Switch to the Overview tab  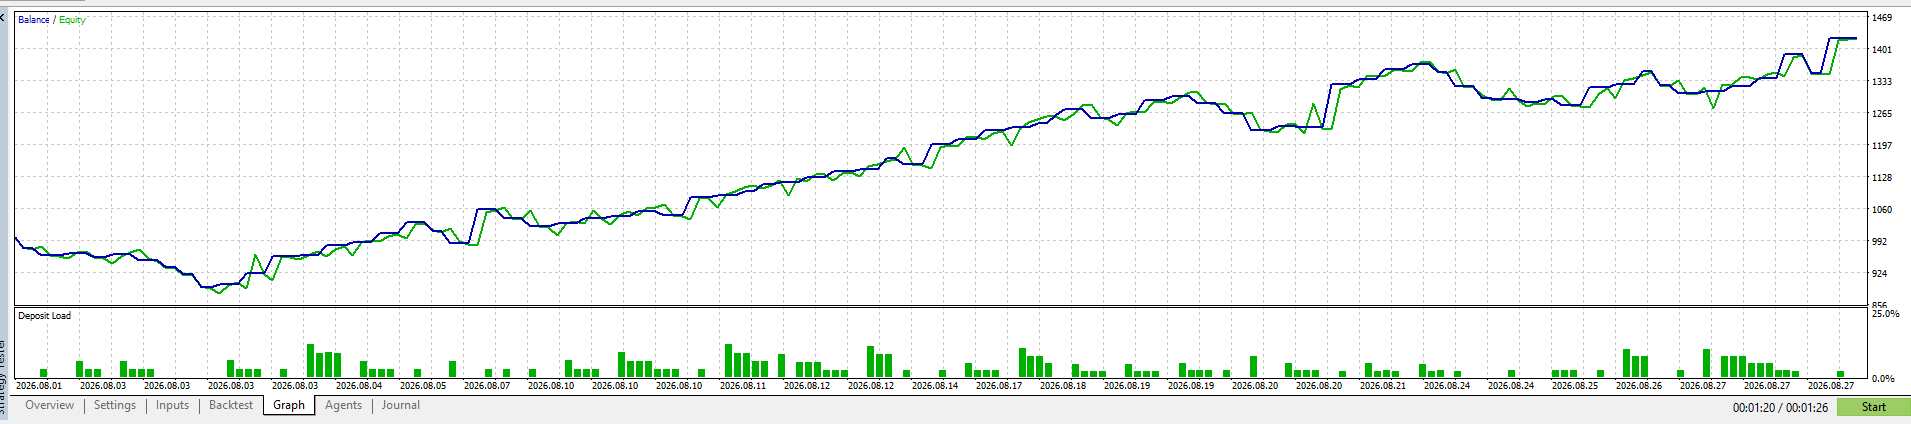[x=49, y=406]
